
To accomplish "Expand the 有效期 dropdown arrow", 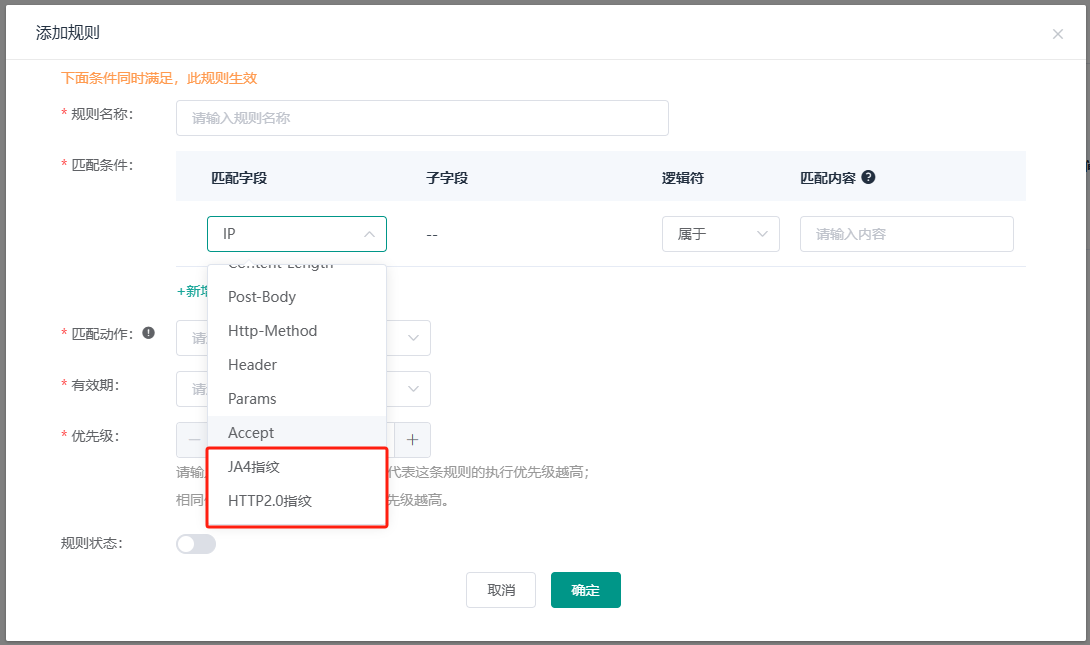I will coord(413,389).
